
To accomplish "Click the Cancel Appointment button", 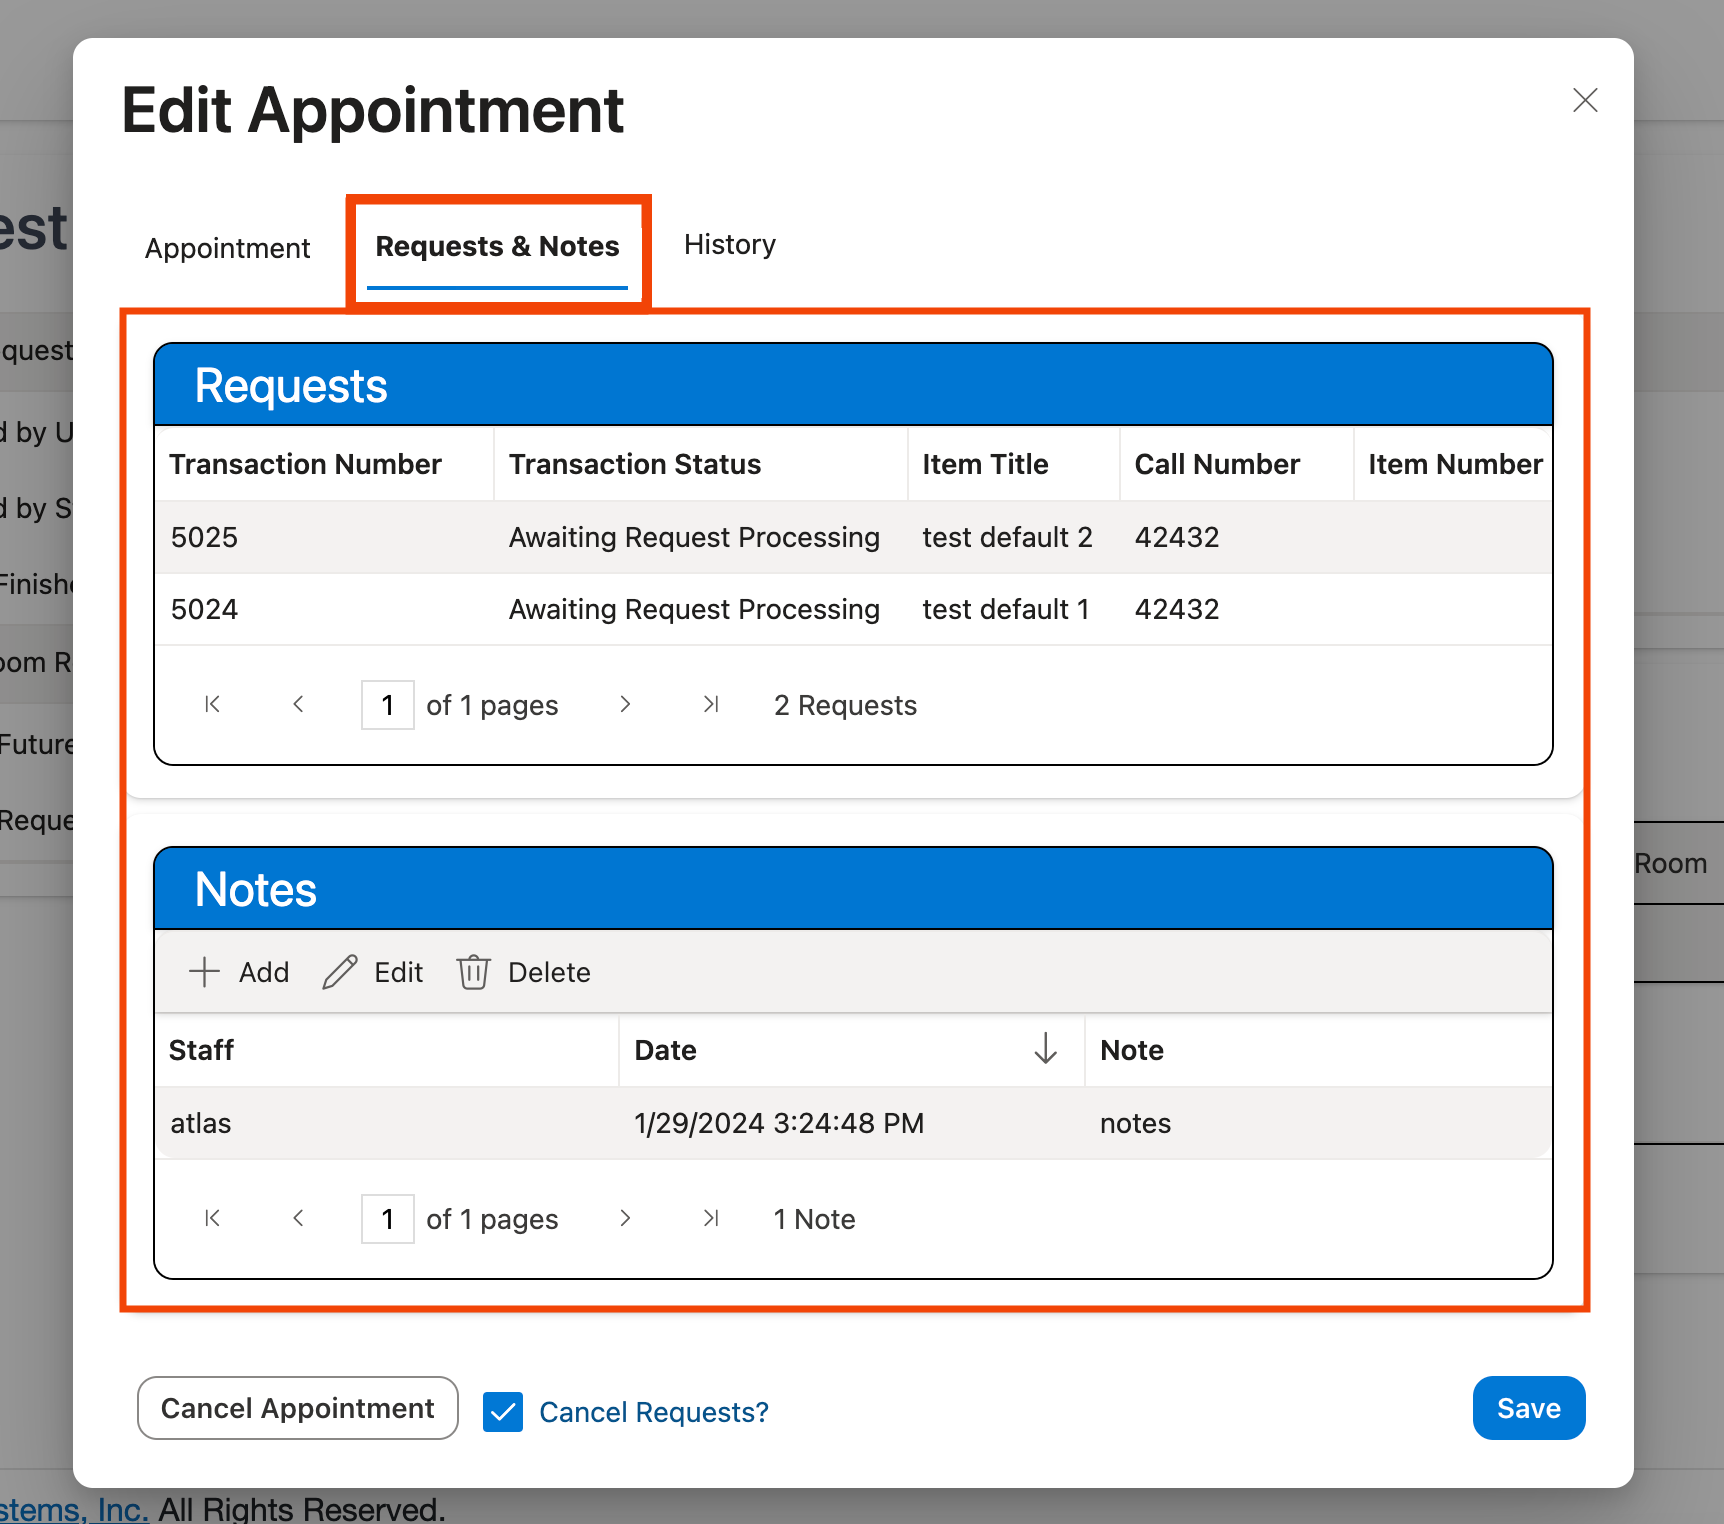I will click(x=297, y=1408).
